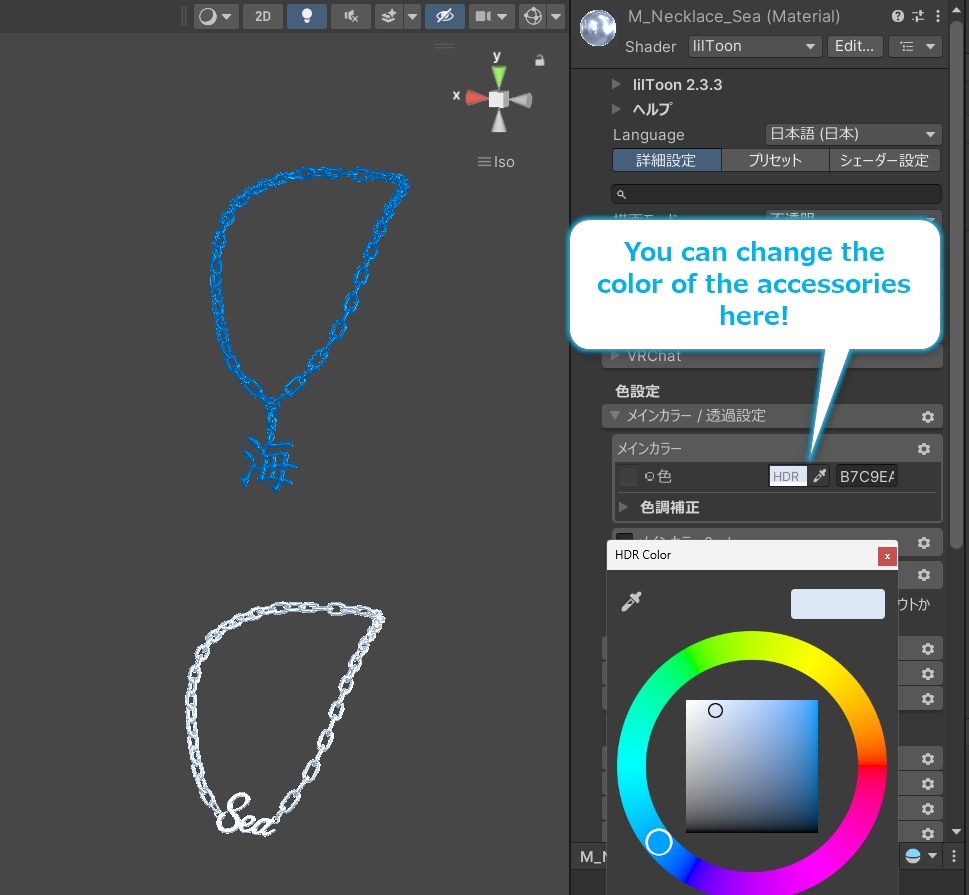Open the list-view dropdown beside Edit
Viewport: 969px width, 895px height.
pyautogui.click(x=915, y=46)
